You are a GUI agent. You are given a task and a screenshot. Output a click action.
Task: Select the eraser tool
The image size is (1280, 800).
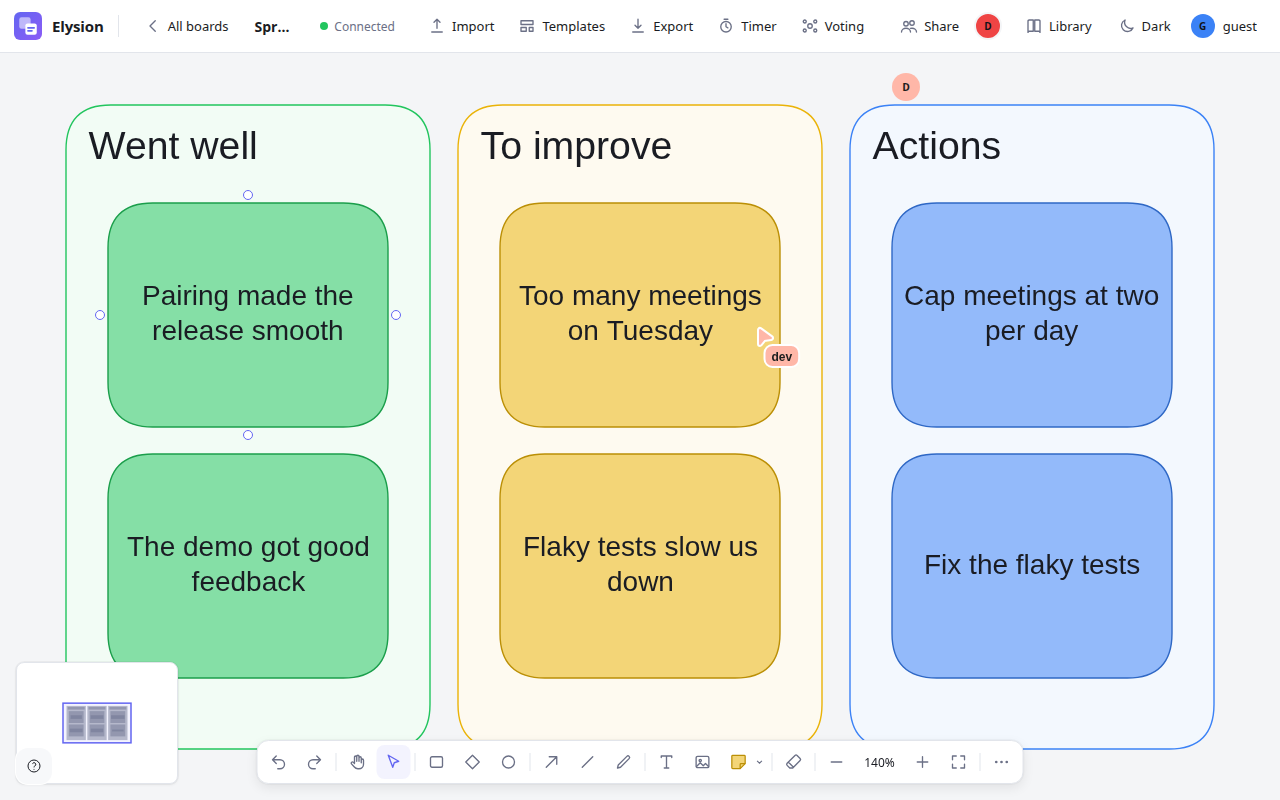pyautogui.click(x=794, y=762)
